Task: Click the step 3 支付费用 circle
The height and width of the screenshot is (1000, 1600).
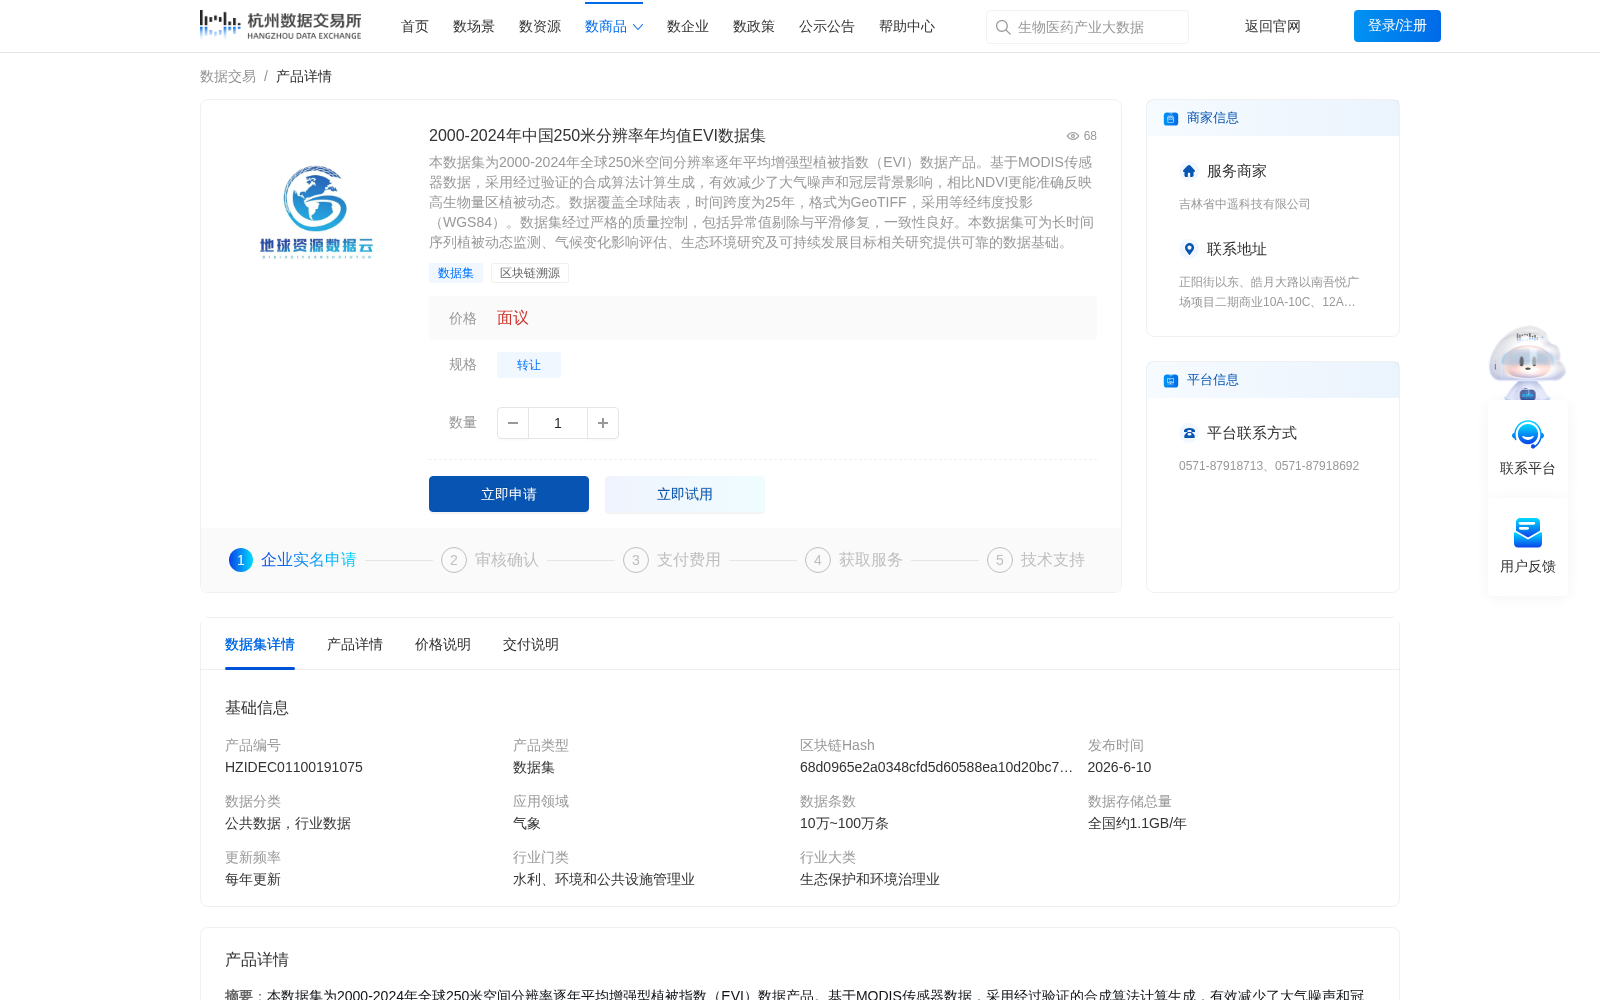Action: pyautogui.click(x=636, y=560)
